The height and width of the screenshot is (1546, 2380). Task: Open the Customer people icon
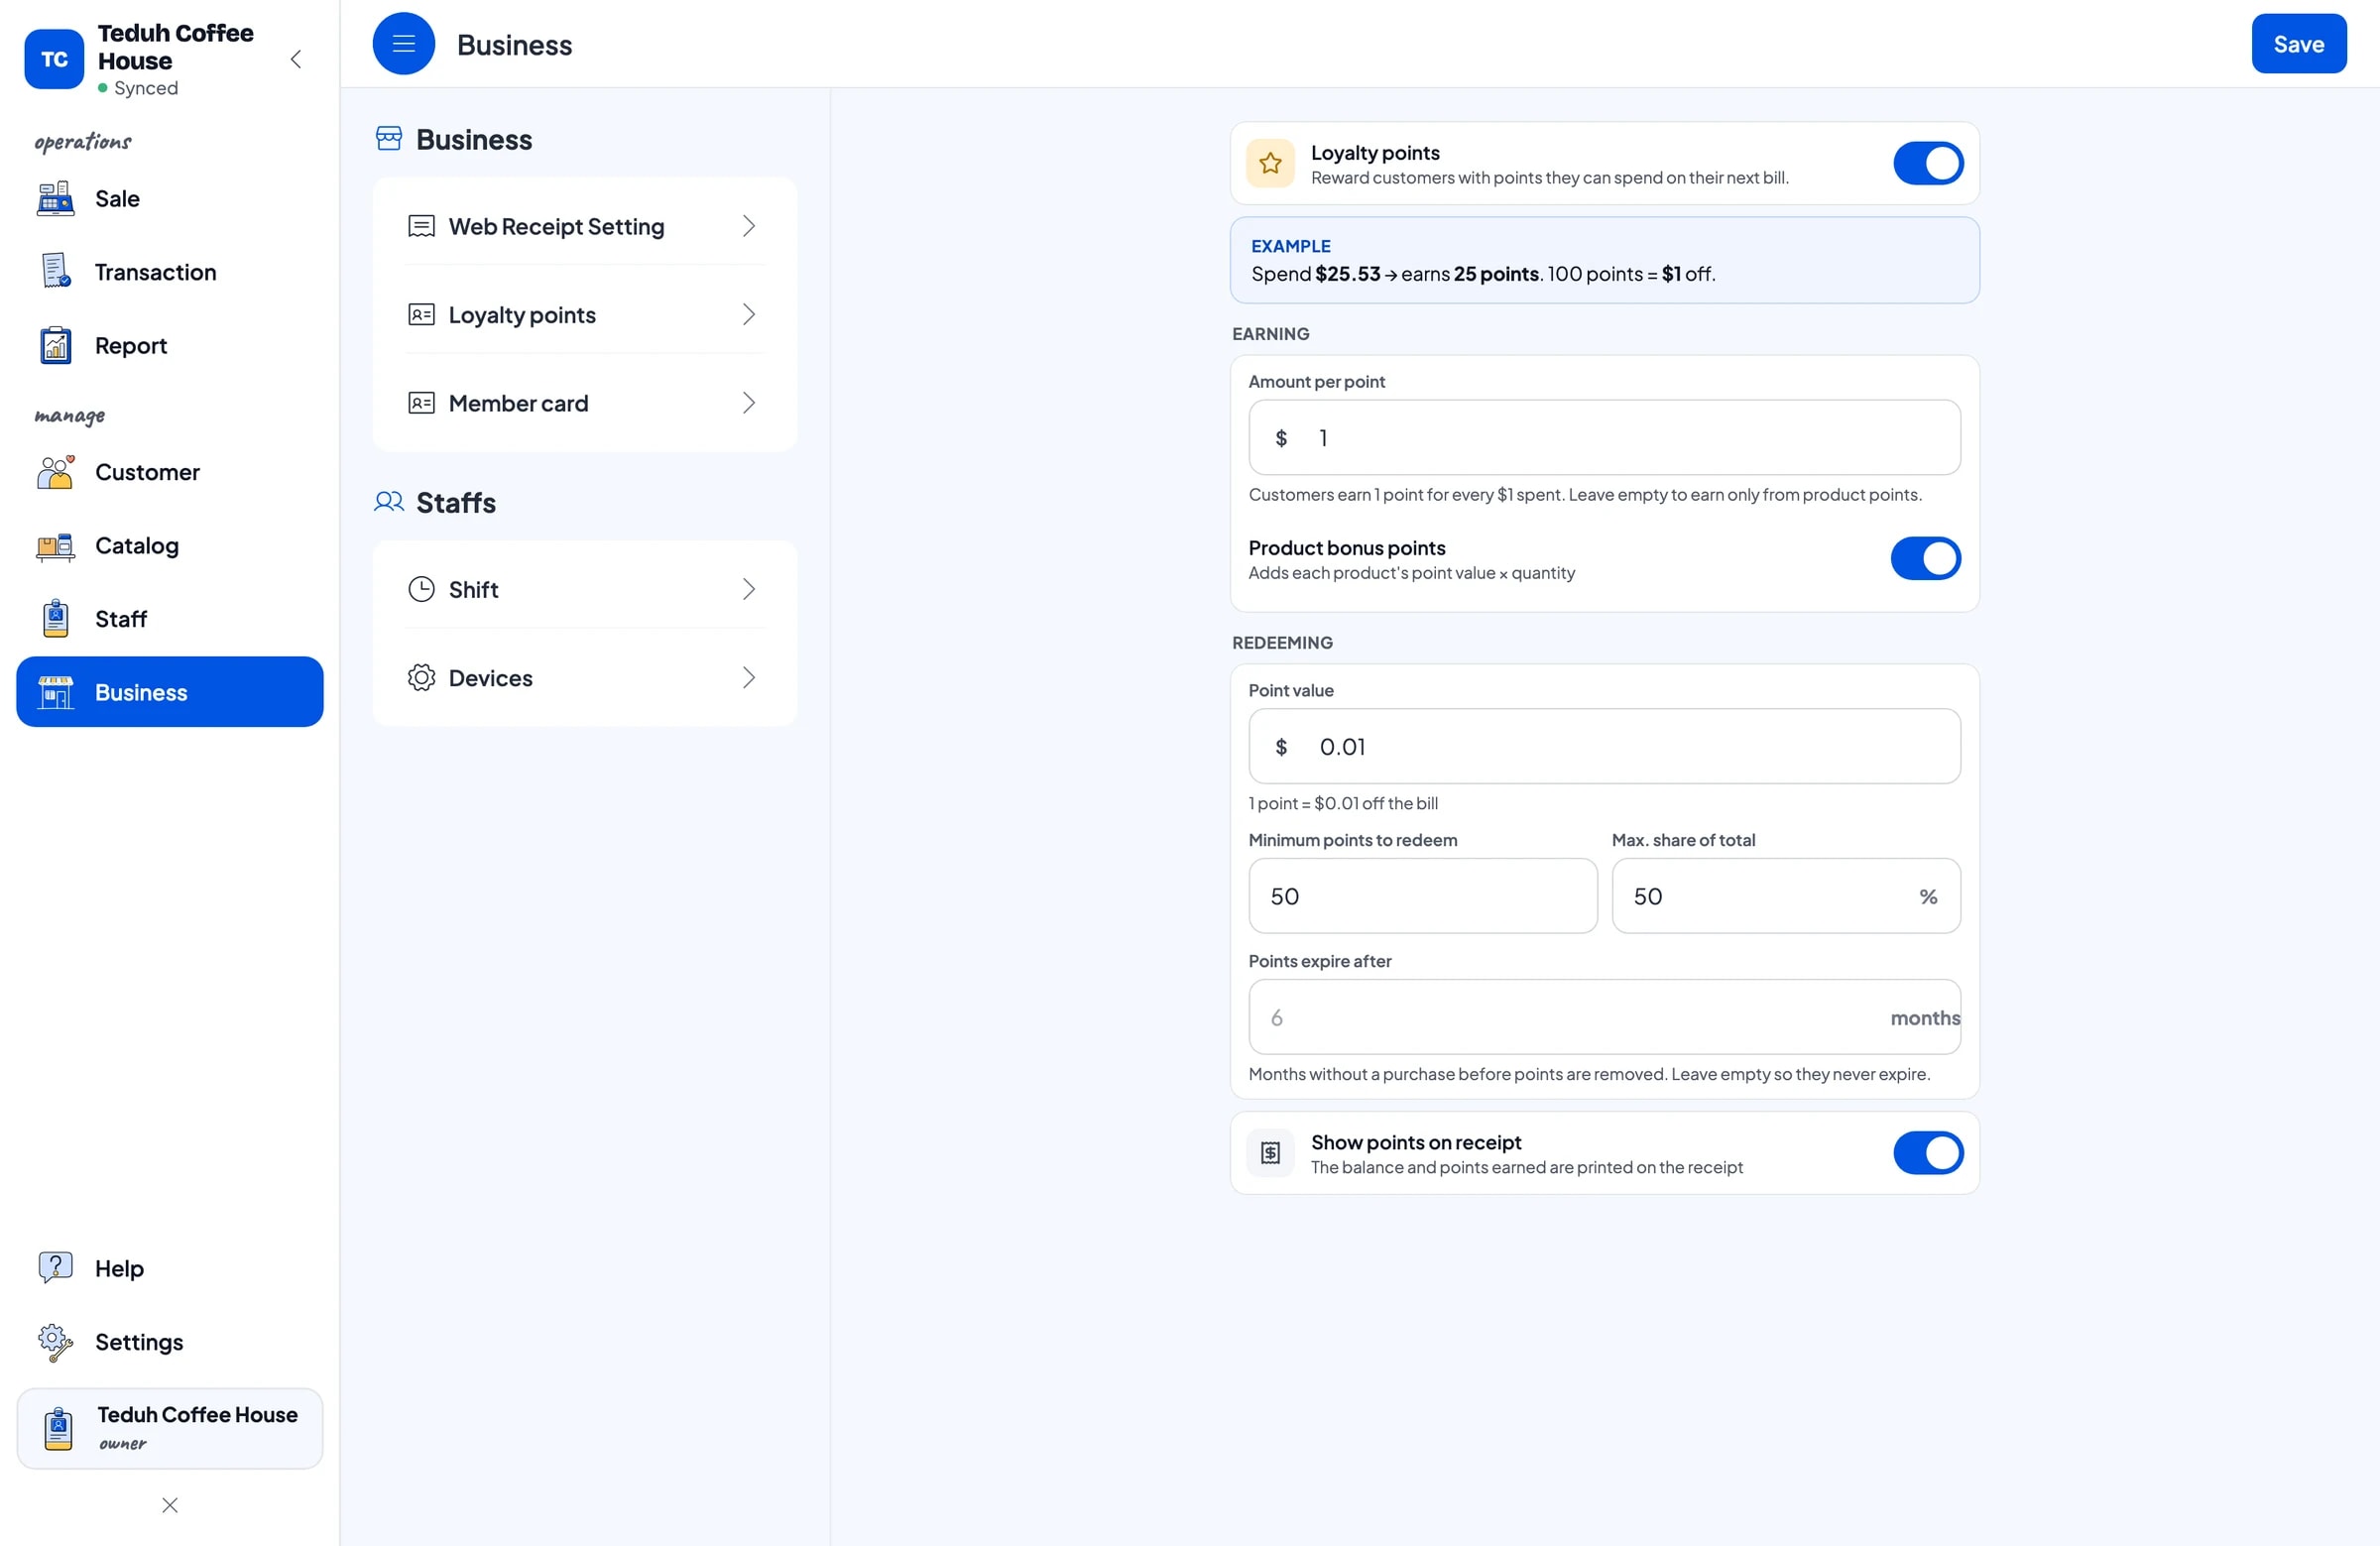click(x=55, y=472)
